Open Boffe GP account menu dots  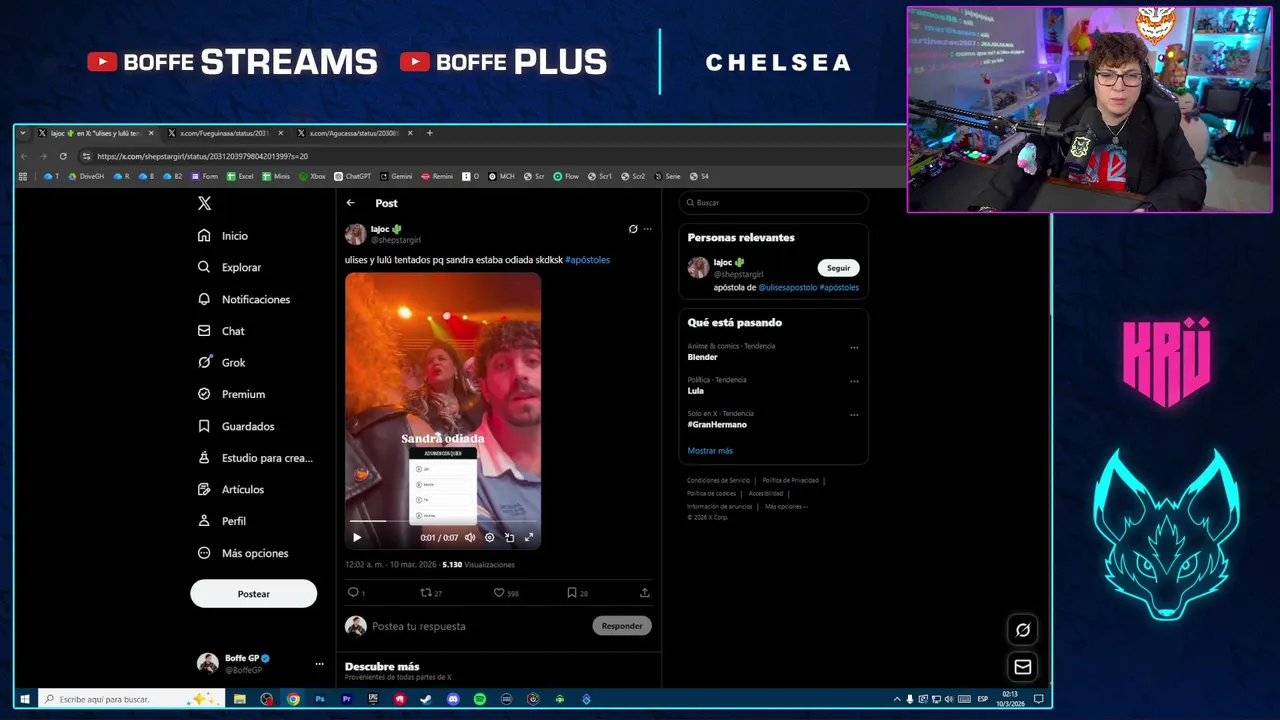click(x=319, y=664)
